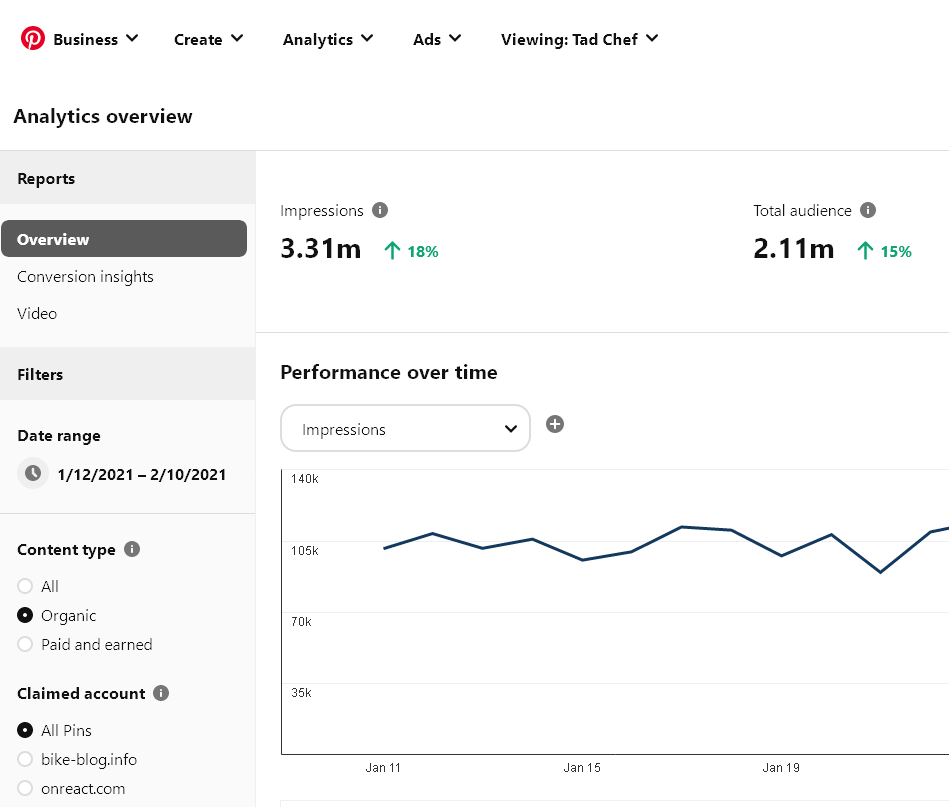949x807 pixels.
Task: Click the 105k y-axis label
Action: (x=304, y=550)
